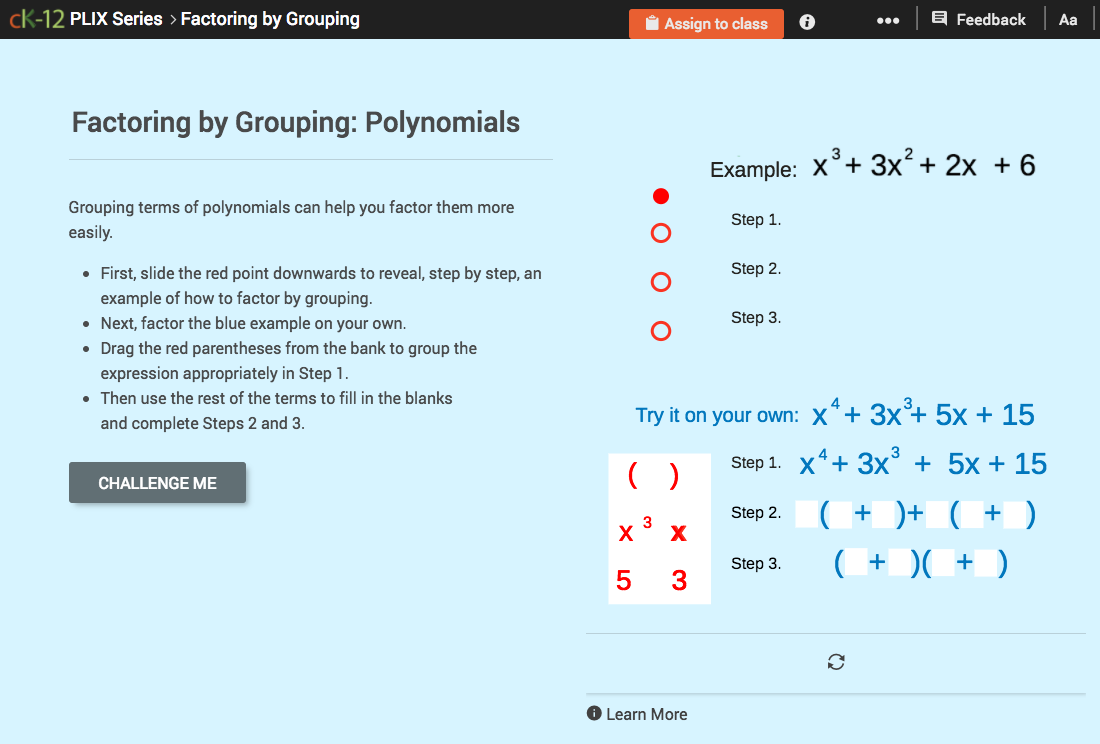Open the Learn More link
Image resolution: width=1100 pixels, height=744 pixels.
(x=645, y=714)
